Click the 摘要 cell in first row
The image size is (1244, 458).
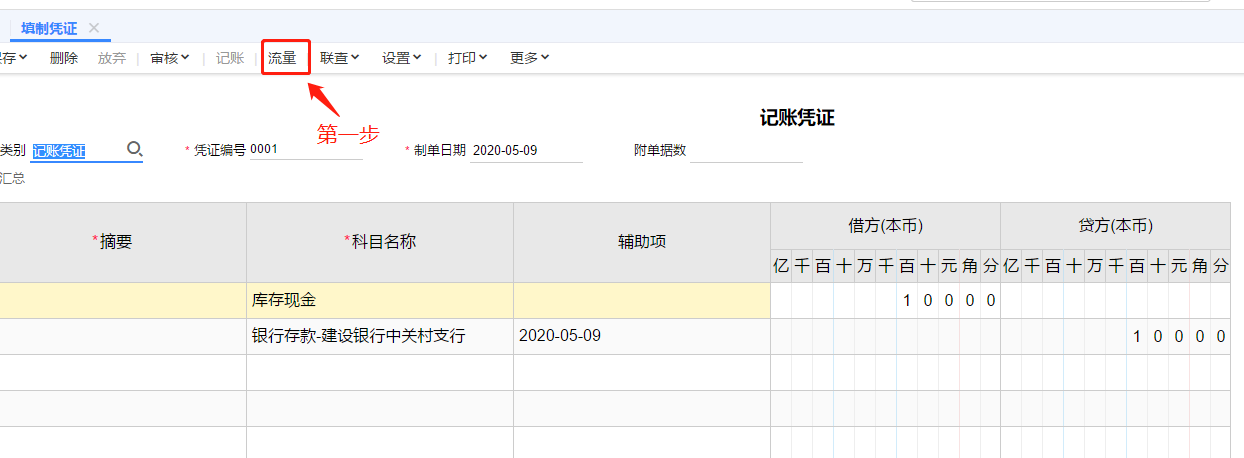(x=122, y=300)
